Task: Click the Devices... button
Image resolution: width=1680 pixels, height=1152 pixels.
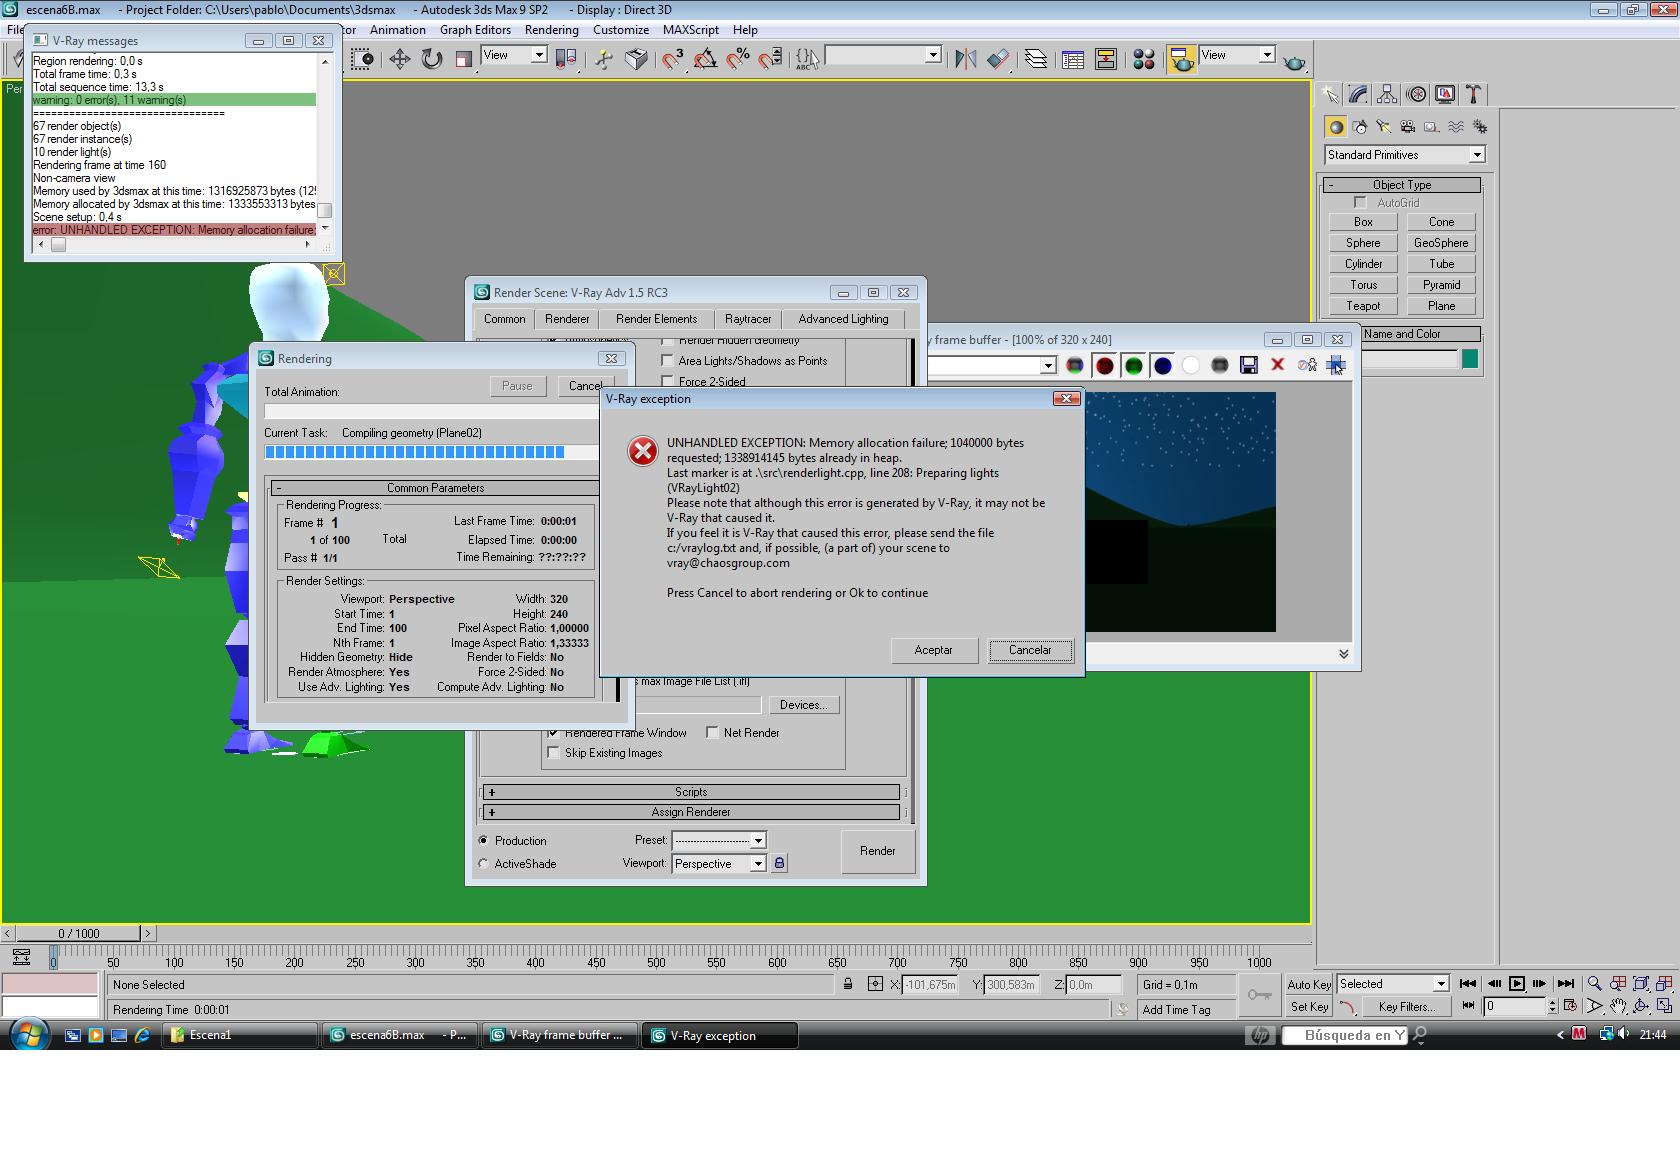Action: (803, 705)
